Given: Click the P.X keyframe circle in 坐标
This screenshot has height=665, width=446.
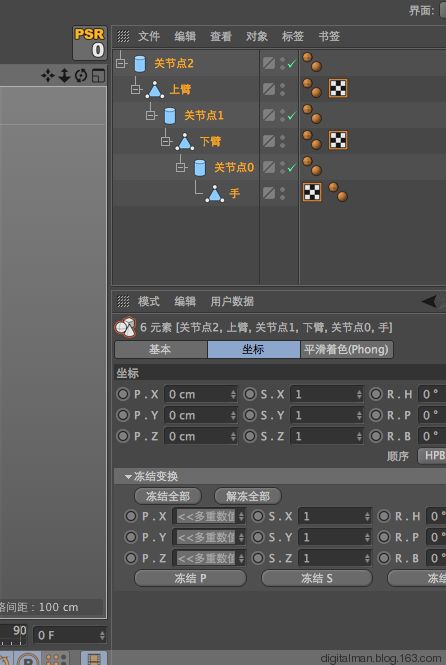Looking at the screenshot, I should coord(123,394).
